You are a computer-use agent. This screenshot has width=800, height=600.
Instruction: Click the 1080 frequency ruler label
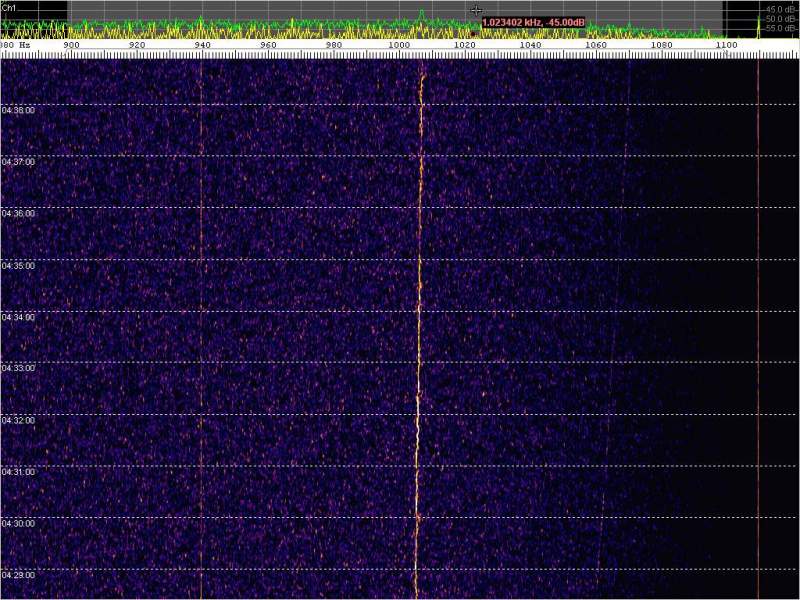661,45
